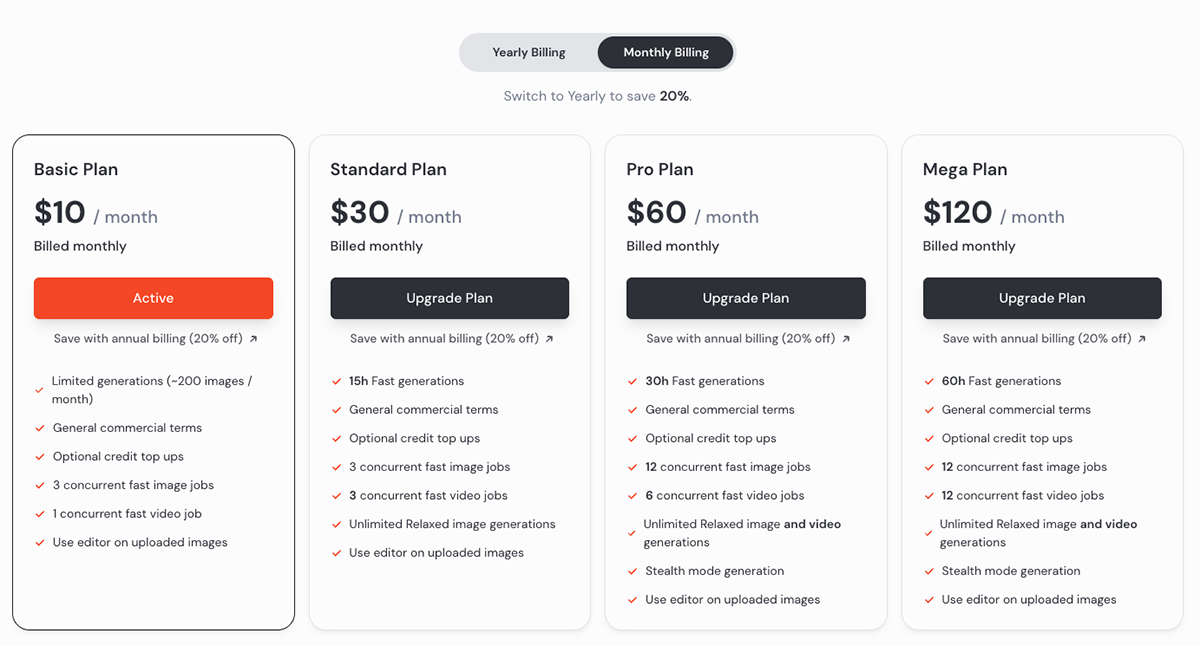Click the $120 Mega Plan price
The image size is (1200, 646).
pyautogui.click(x=957, y=213)
